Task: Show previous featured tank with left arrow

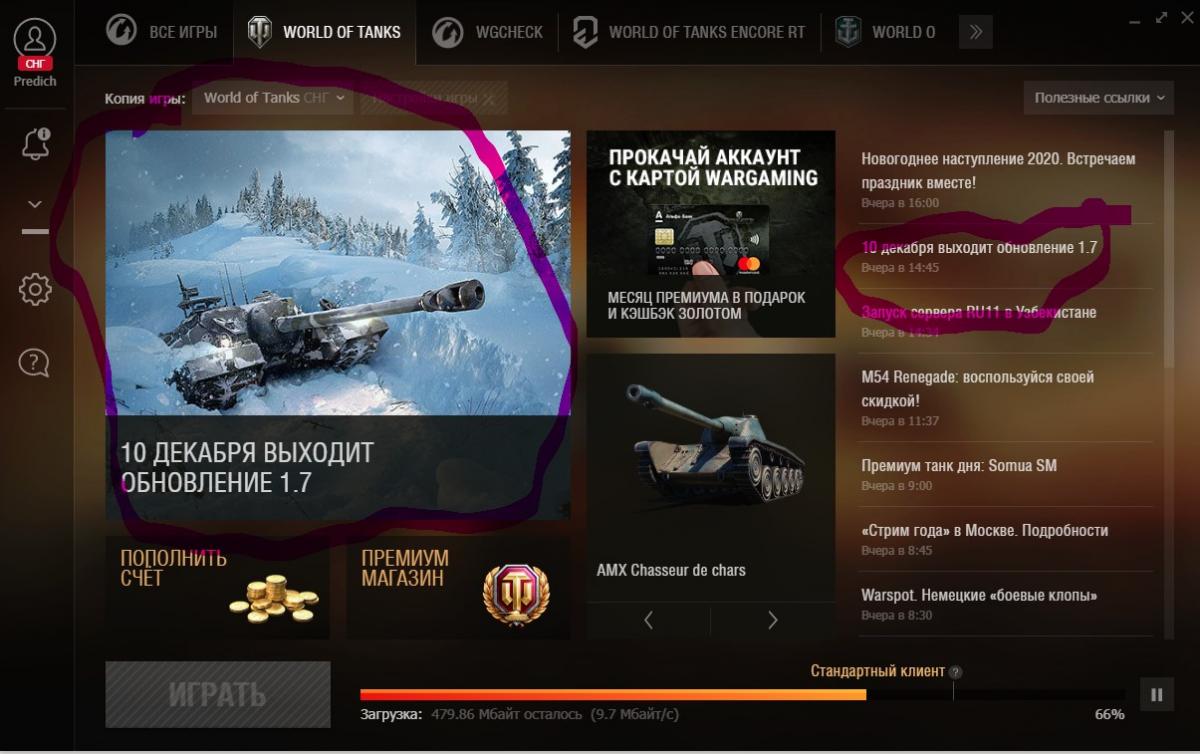Action: (x=649, y=621)
